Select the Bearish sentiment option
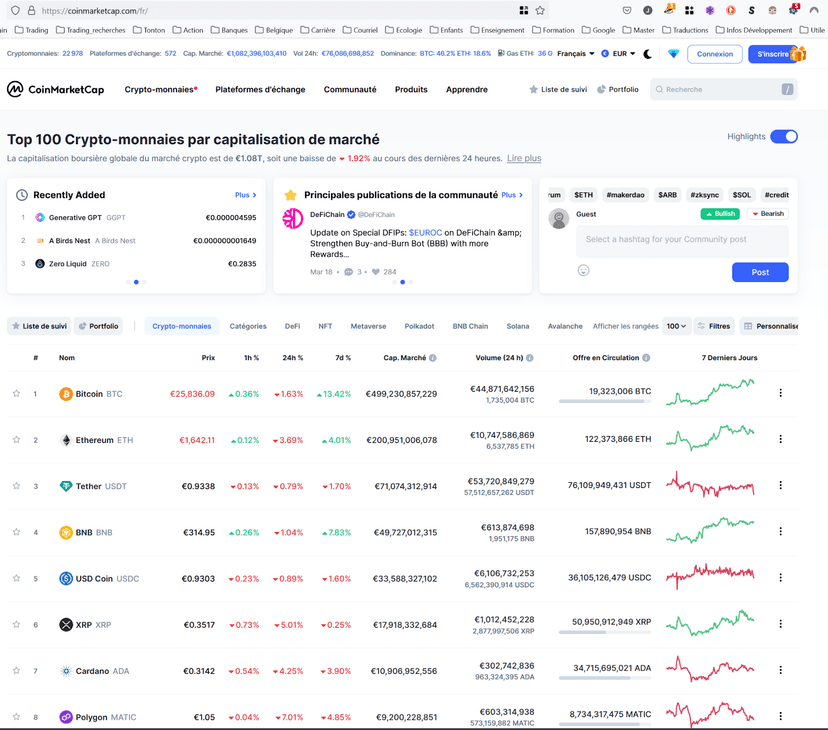Screen dimensions: 828x730 coord(768,213)
